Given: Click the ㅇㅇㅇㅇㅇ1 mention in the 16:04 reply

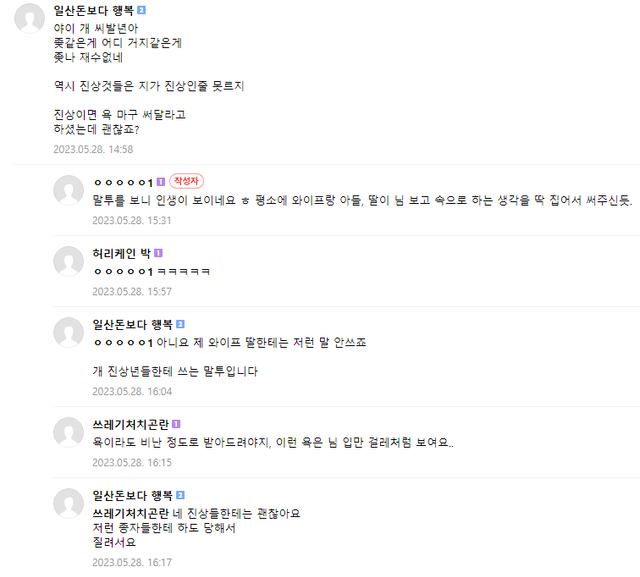Looking at the screenshot, I should [x=122, y=343].
